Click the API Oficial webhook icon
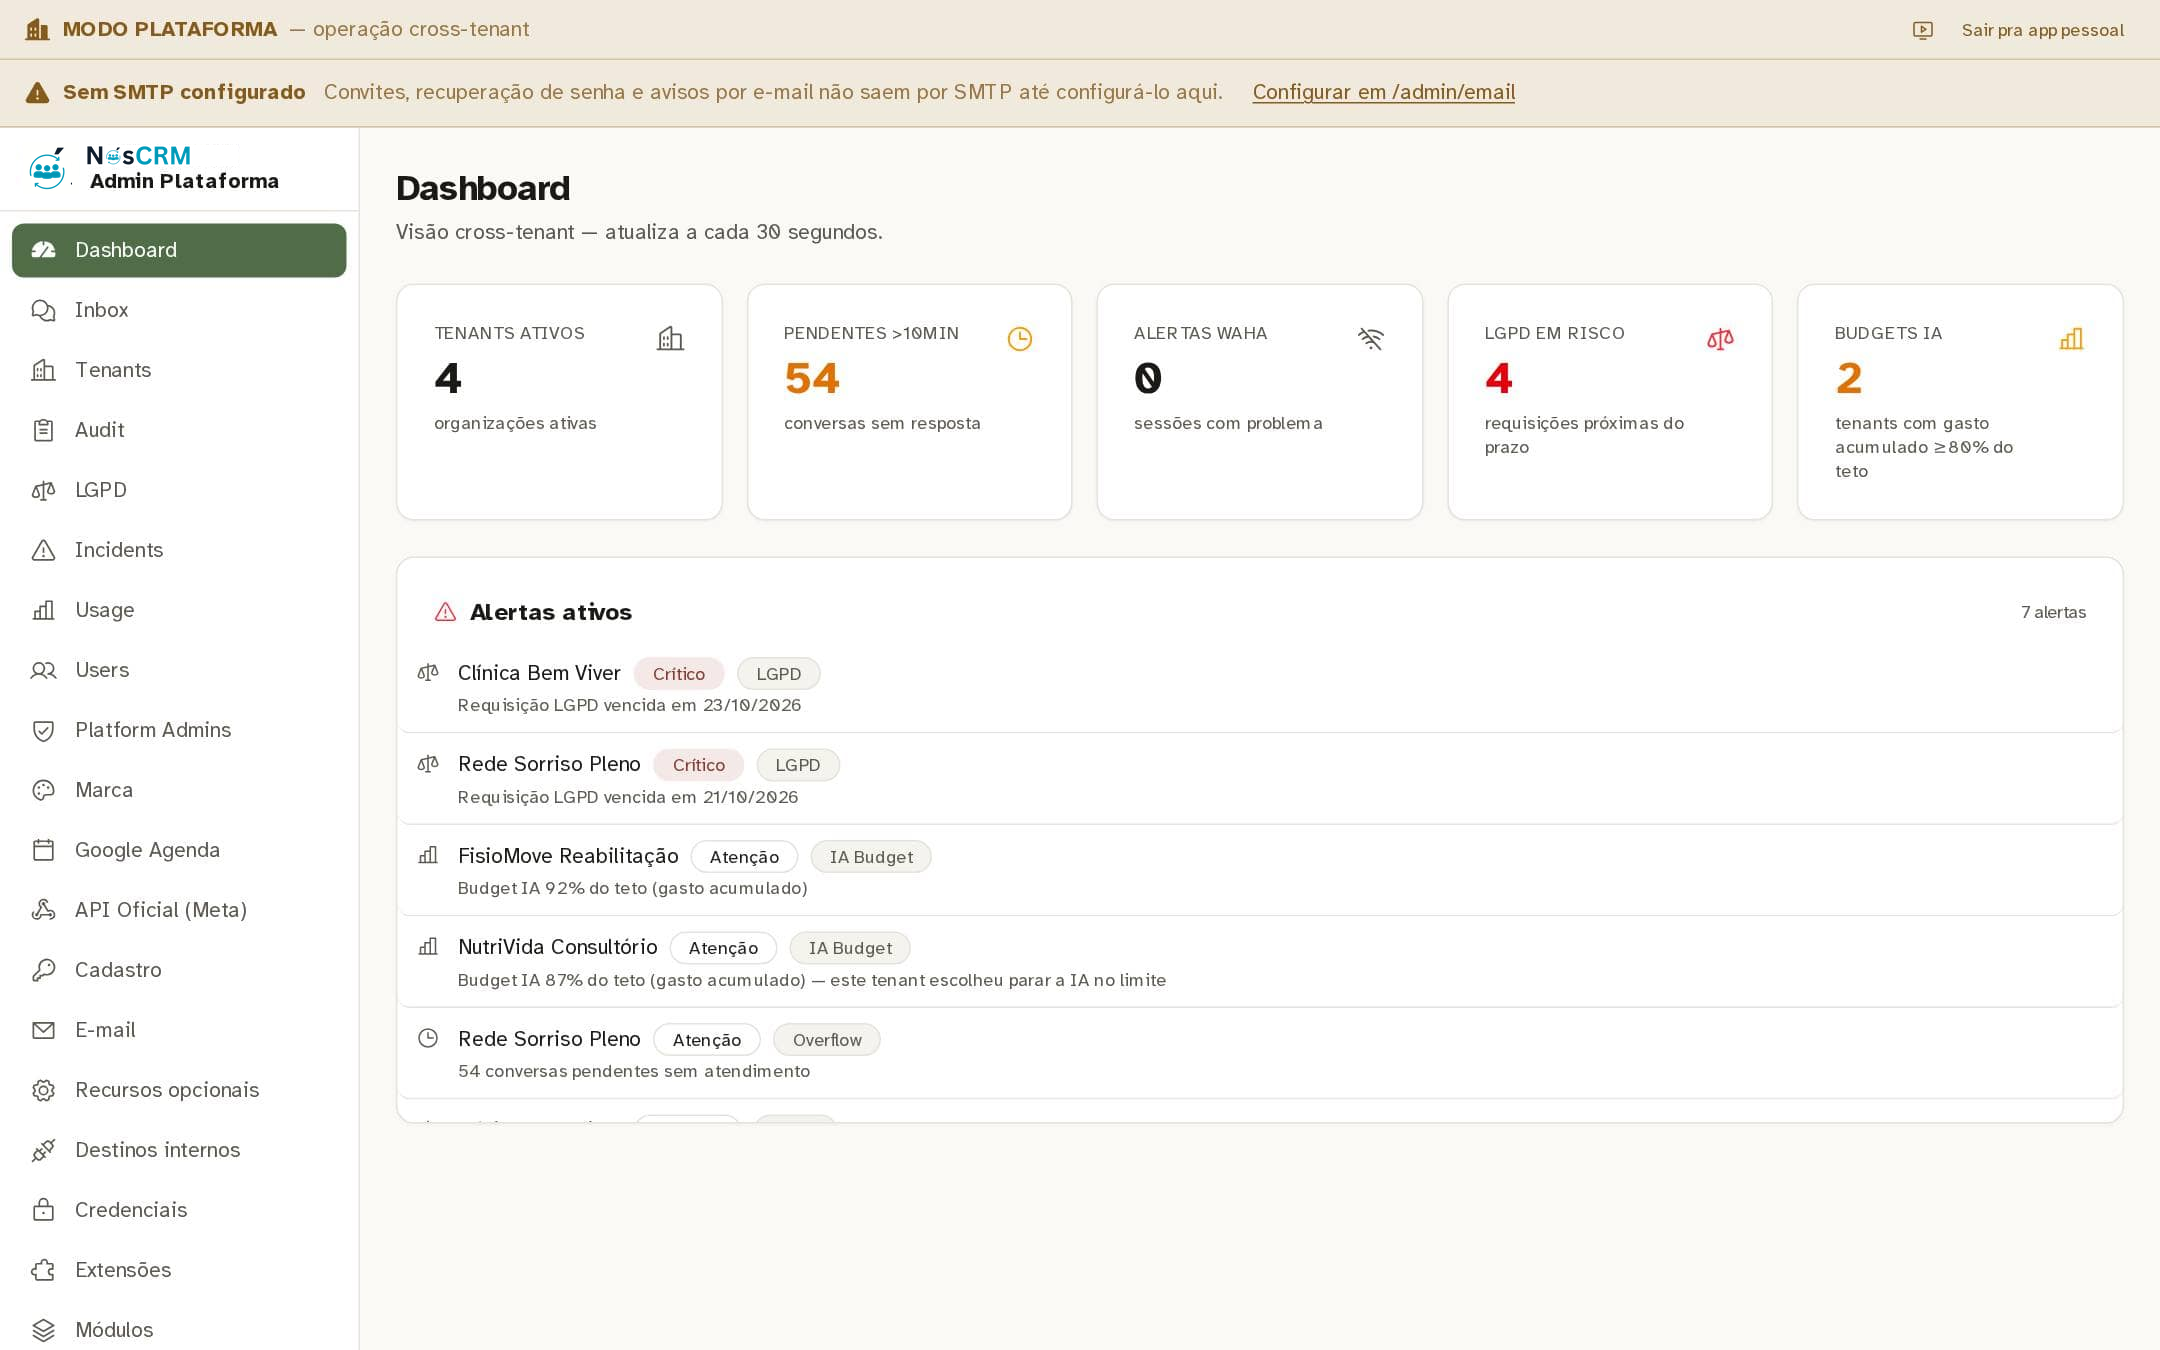 43,910
